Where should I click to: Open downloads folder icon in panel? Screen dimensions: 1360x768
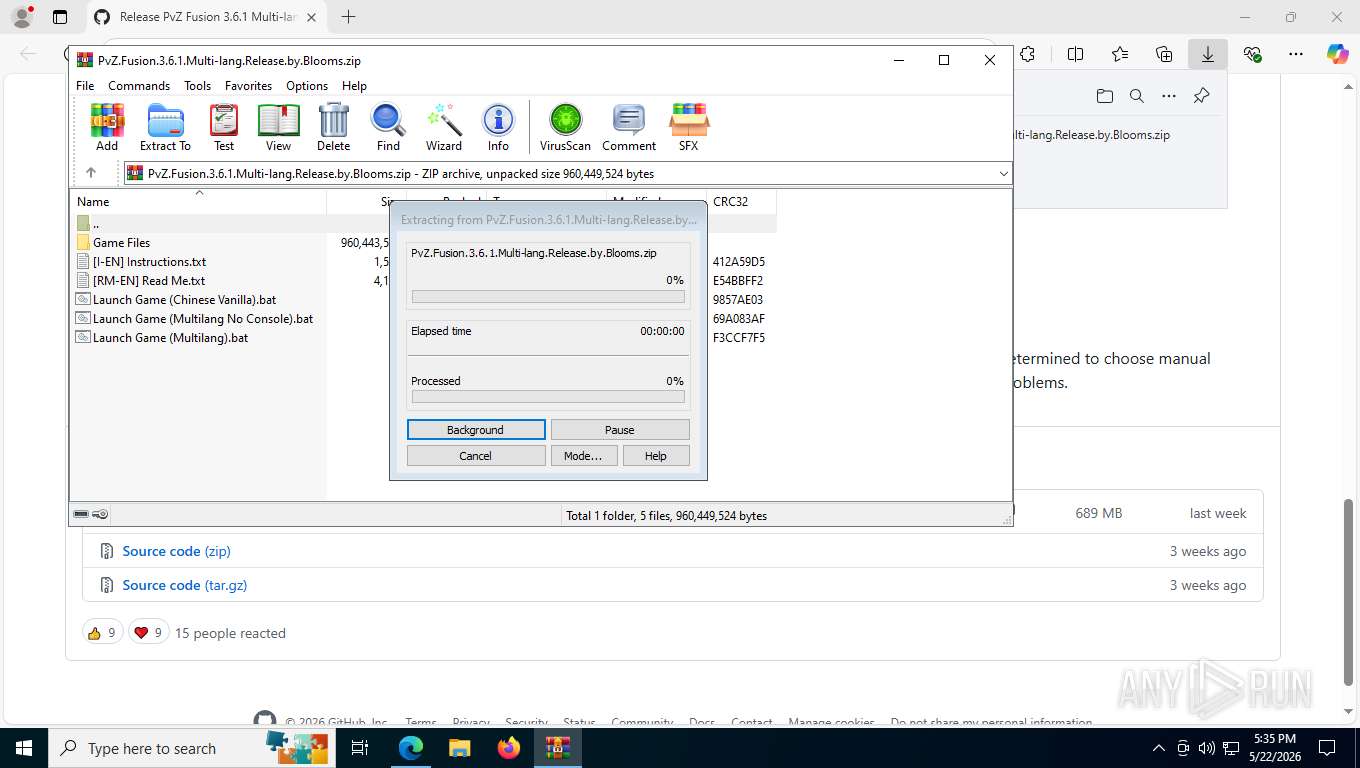tap(1104, 96)
